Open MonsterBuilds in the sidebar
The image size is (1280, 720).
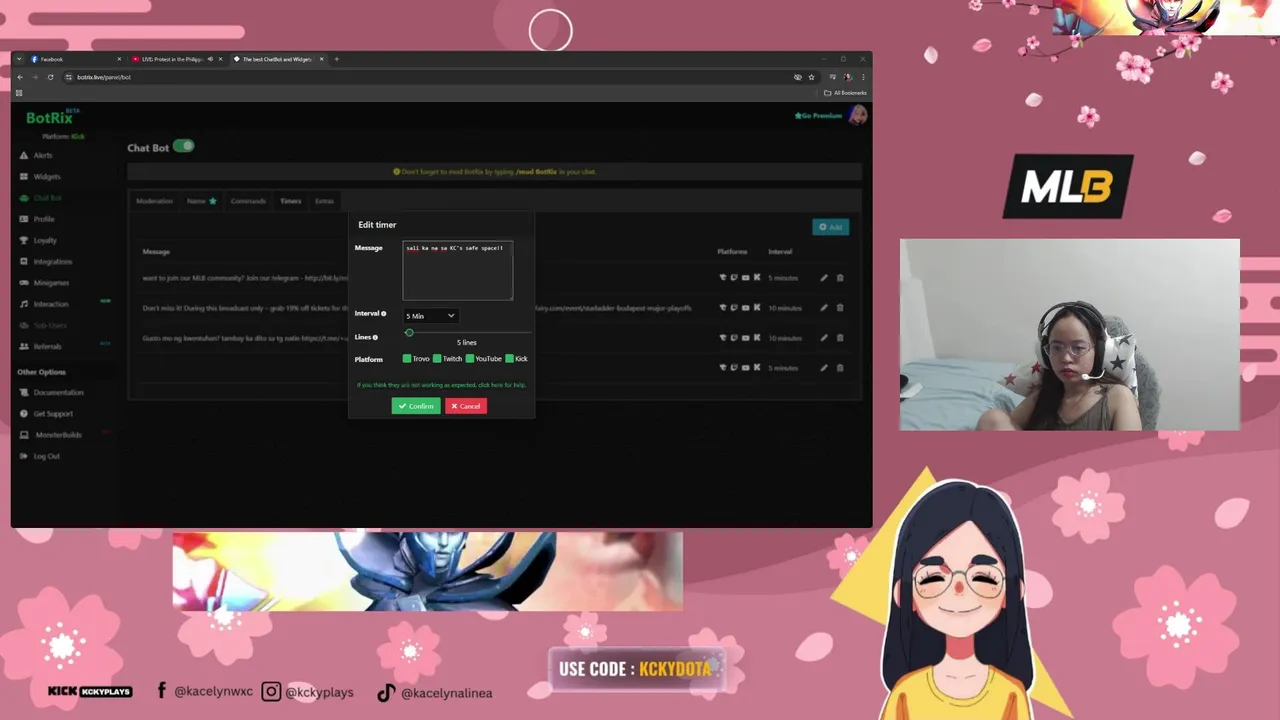click(x=51, y=435)
